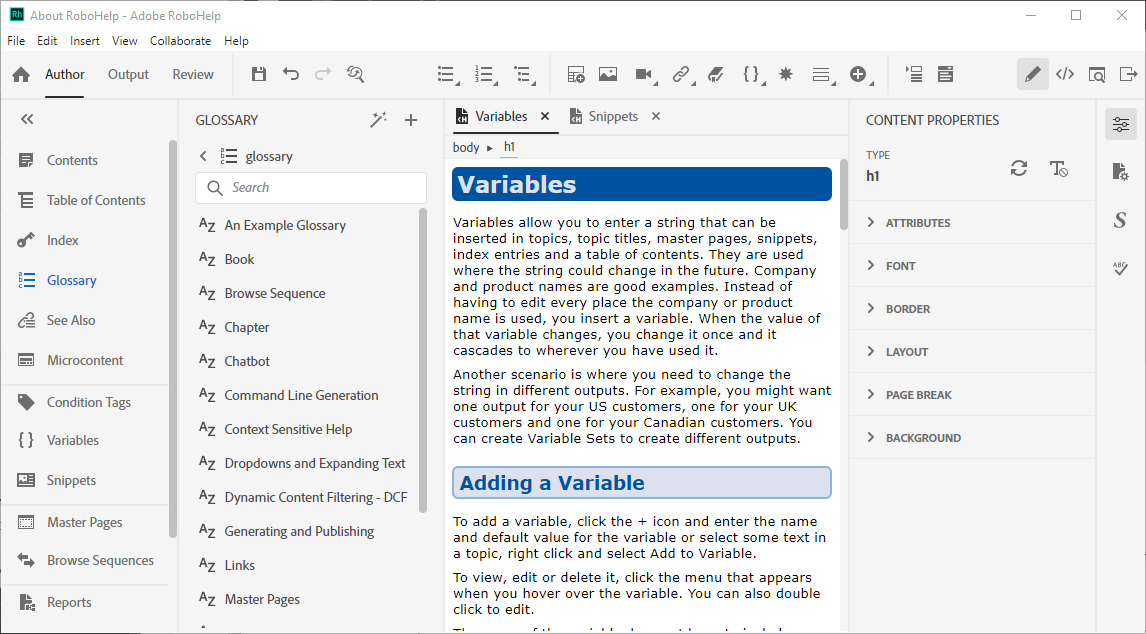Clear formatting in Content Properties
1146x634 pixels.
[1058, 168]
